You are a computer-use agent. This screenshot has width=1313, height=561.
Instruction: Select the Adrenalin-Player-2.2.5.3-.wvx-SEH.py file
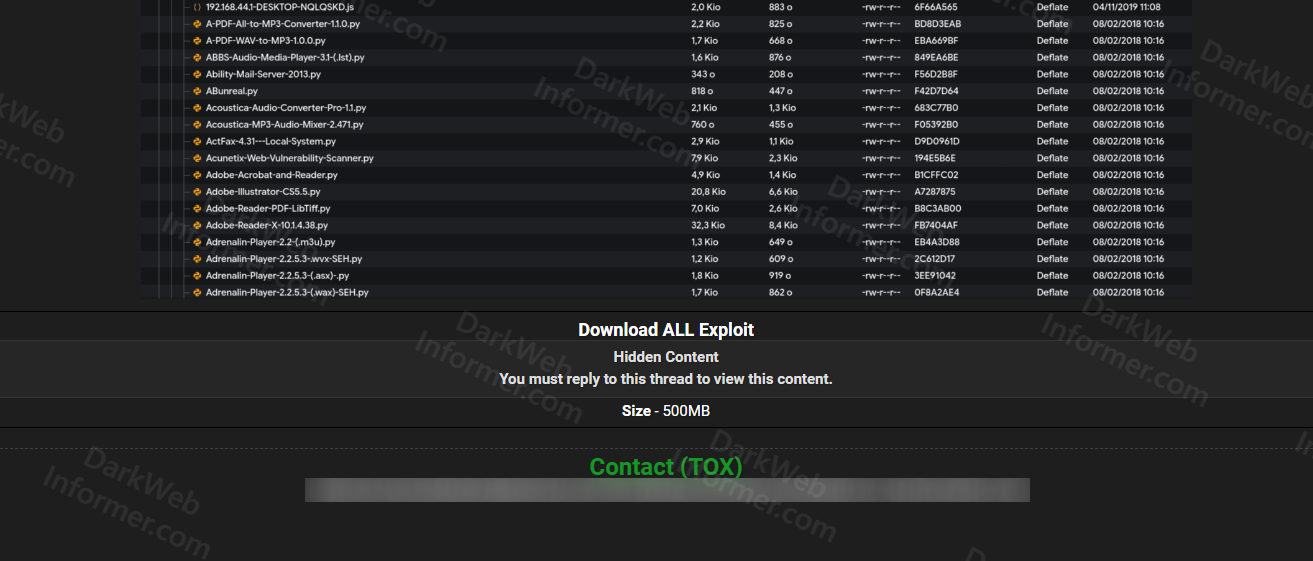tap(284, 259)
